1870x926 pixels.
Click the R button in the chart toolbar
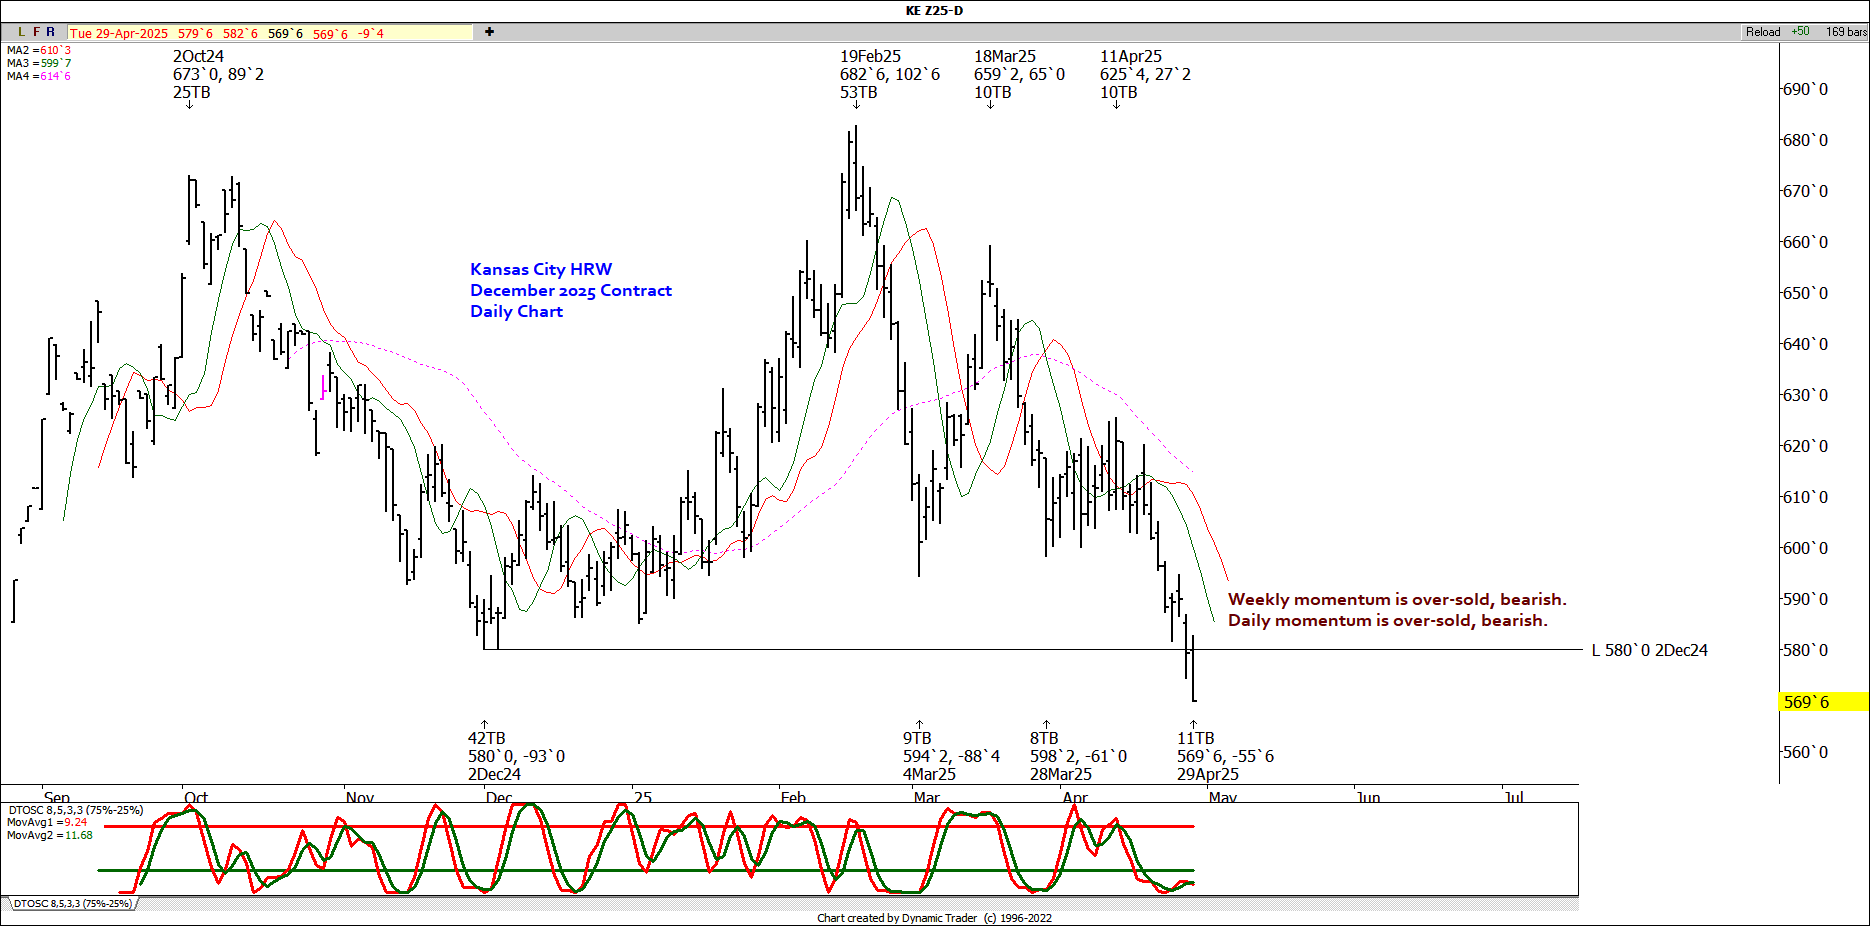click(x=50, y=32)
